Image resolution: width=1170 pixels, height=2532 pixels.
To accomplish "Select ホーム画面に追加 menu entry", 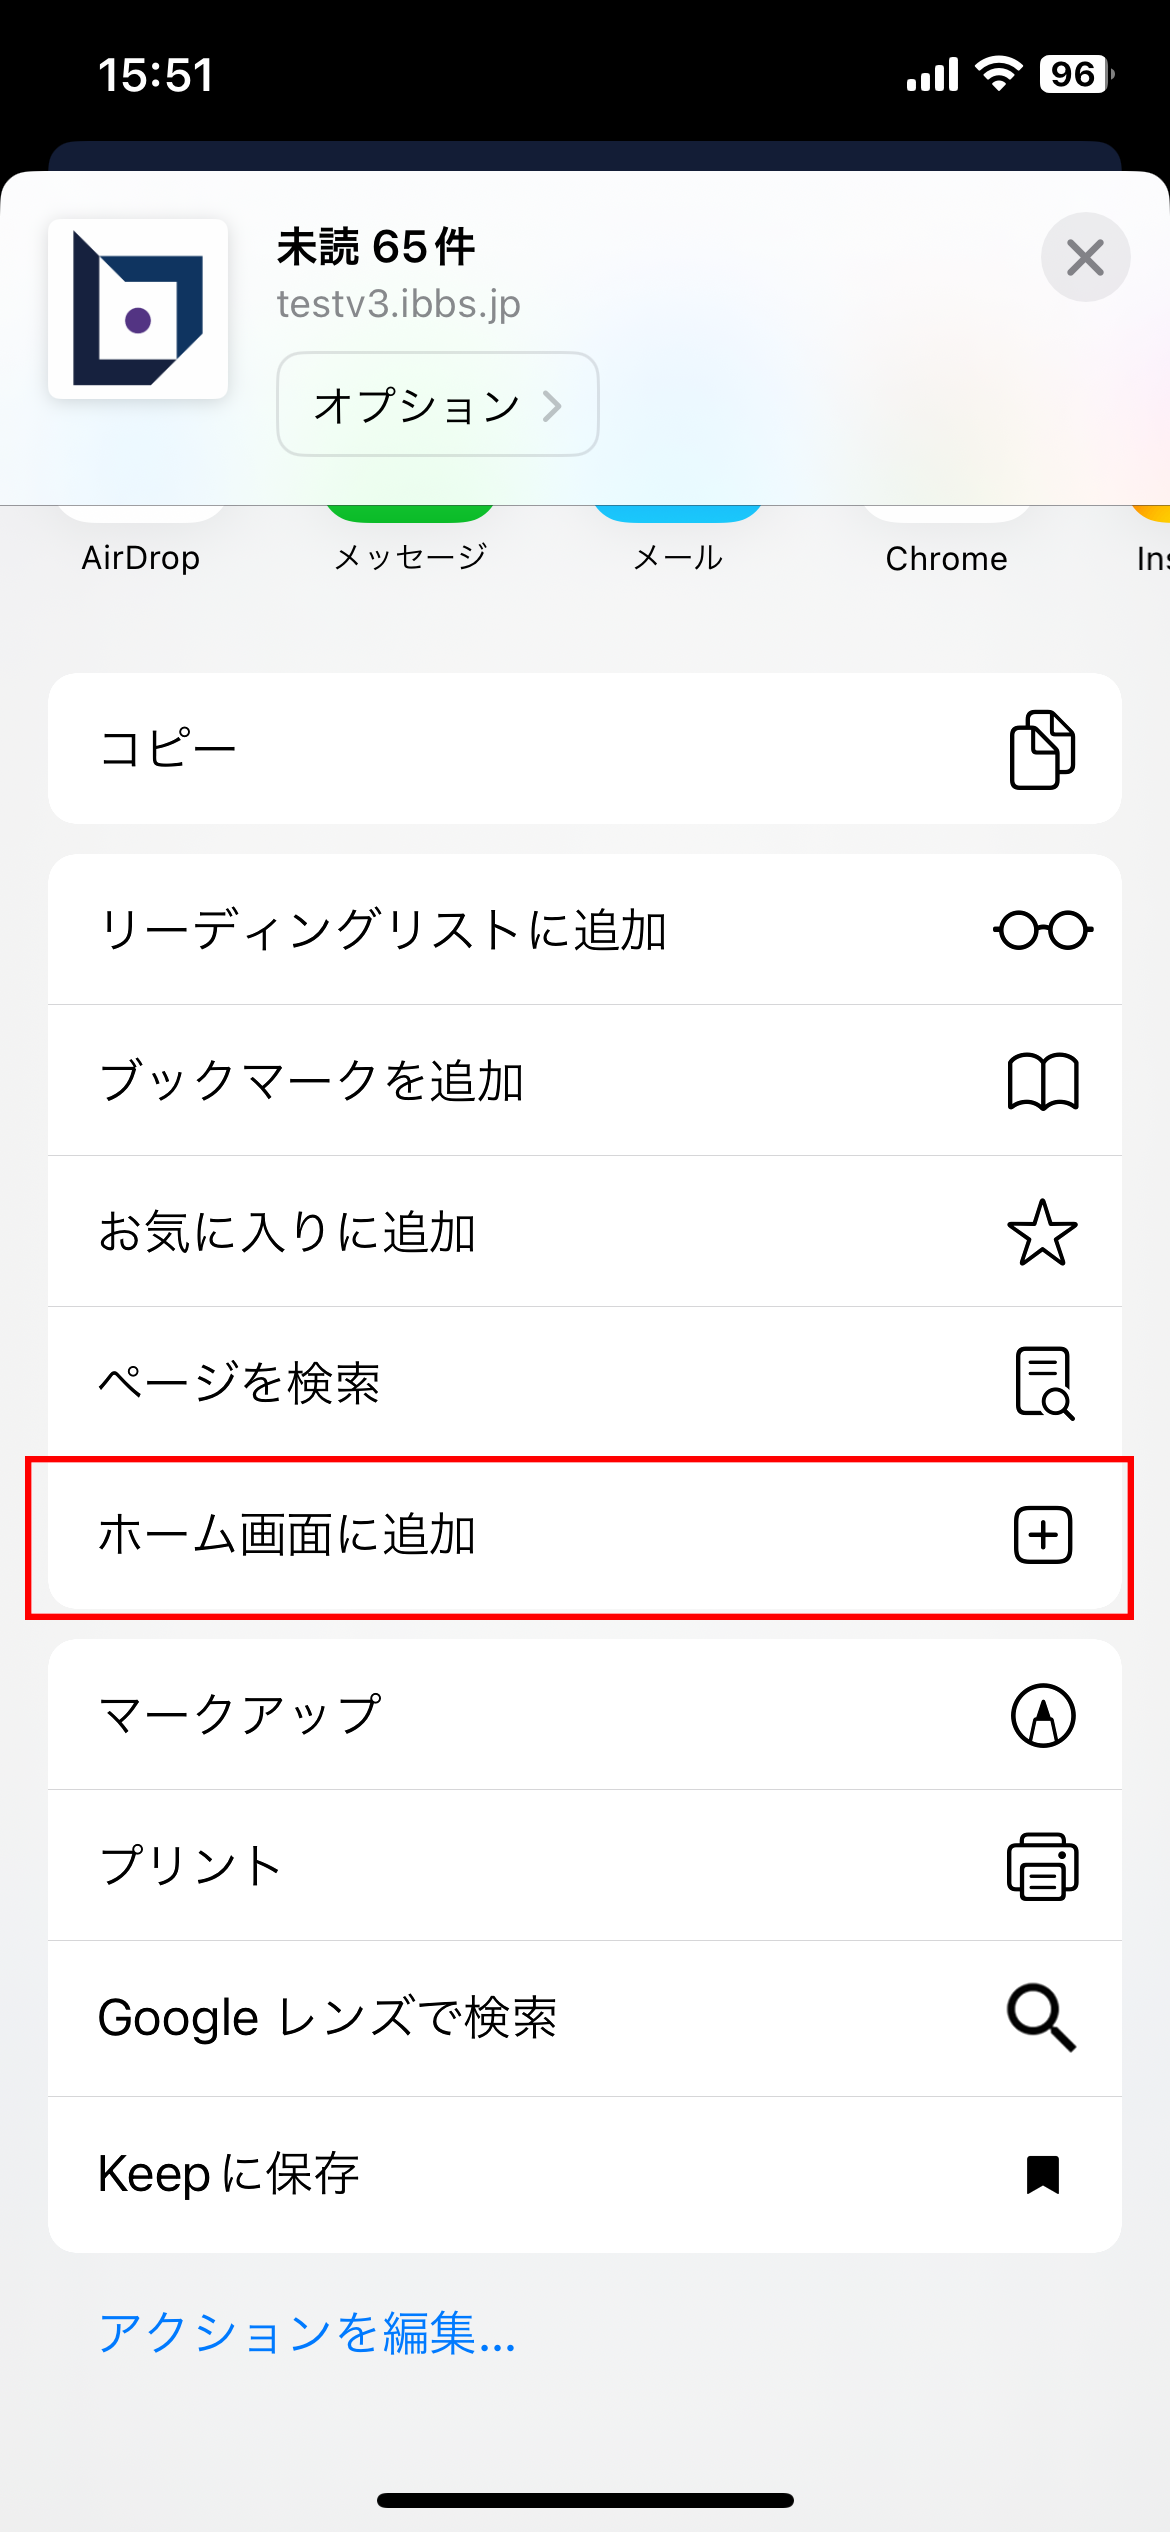I will coord(288,1535).
